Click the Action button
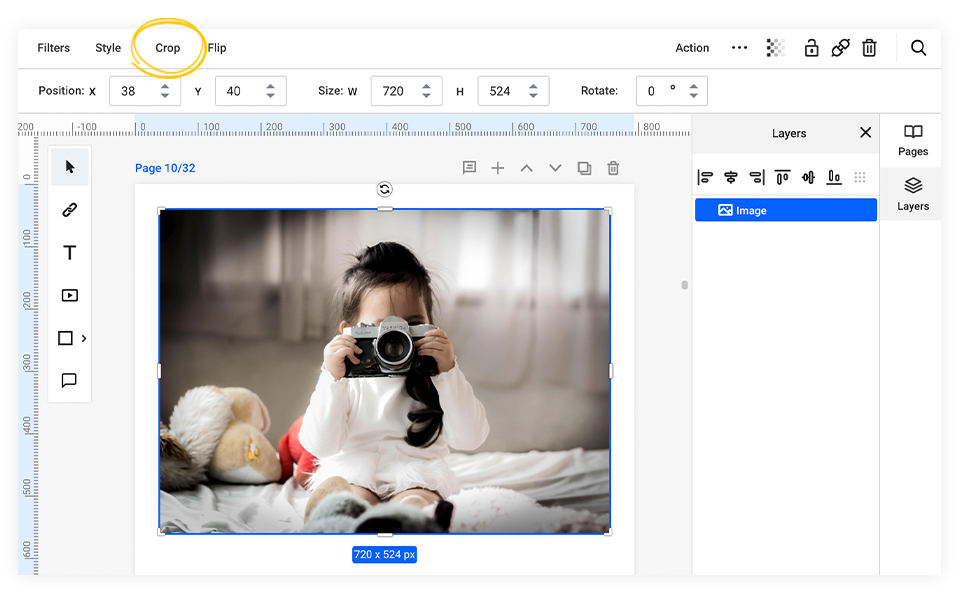 tap(692, 48)
